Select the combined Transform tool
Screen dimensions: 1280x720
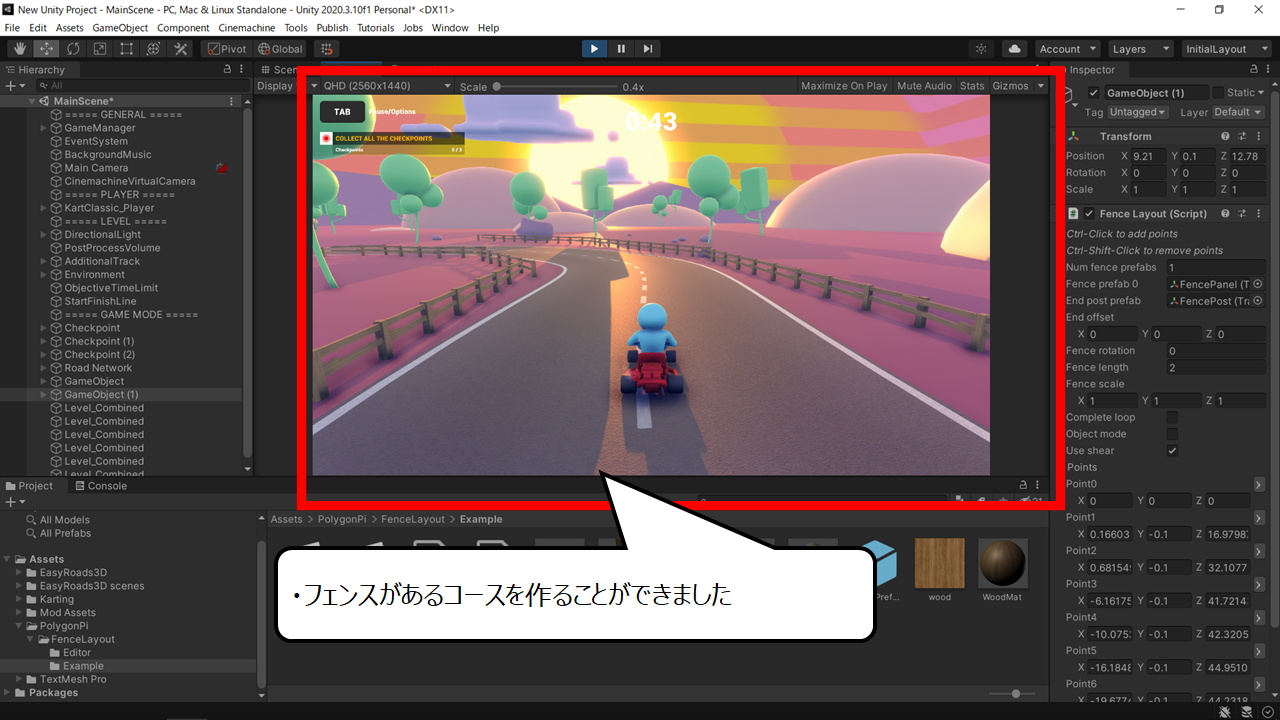154,49
